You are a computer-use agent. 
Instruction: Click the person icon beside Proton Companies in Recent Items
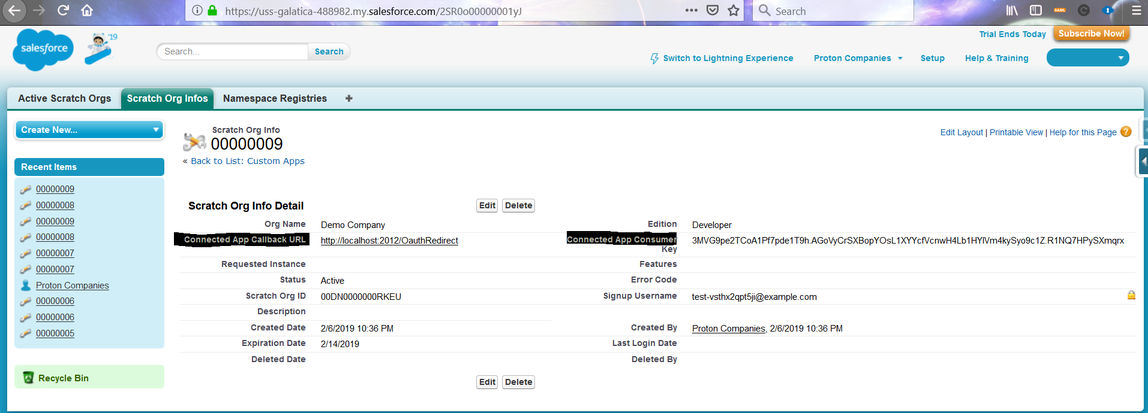[x=26, y=286]
